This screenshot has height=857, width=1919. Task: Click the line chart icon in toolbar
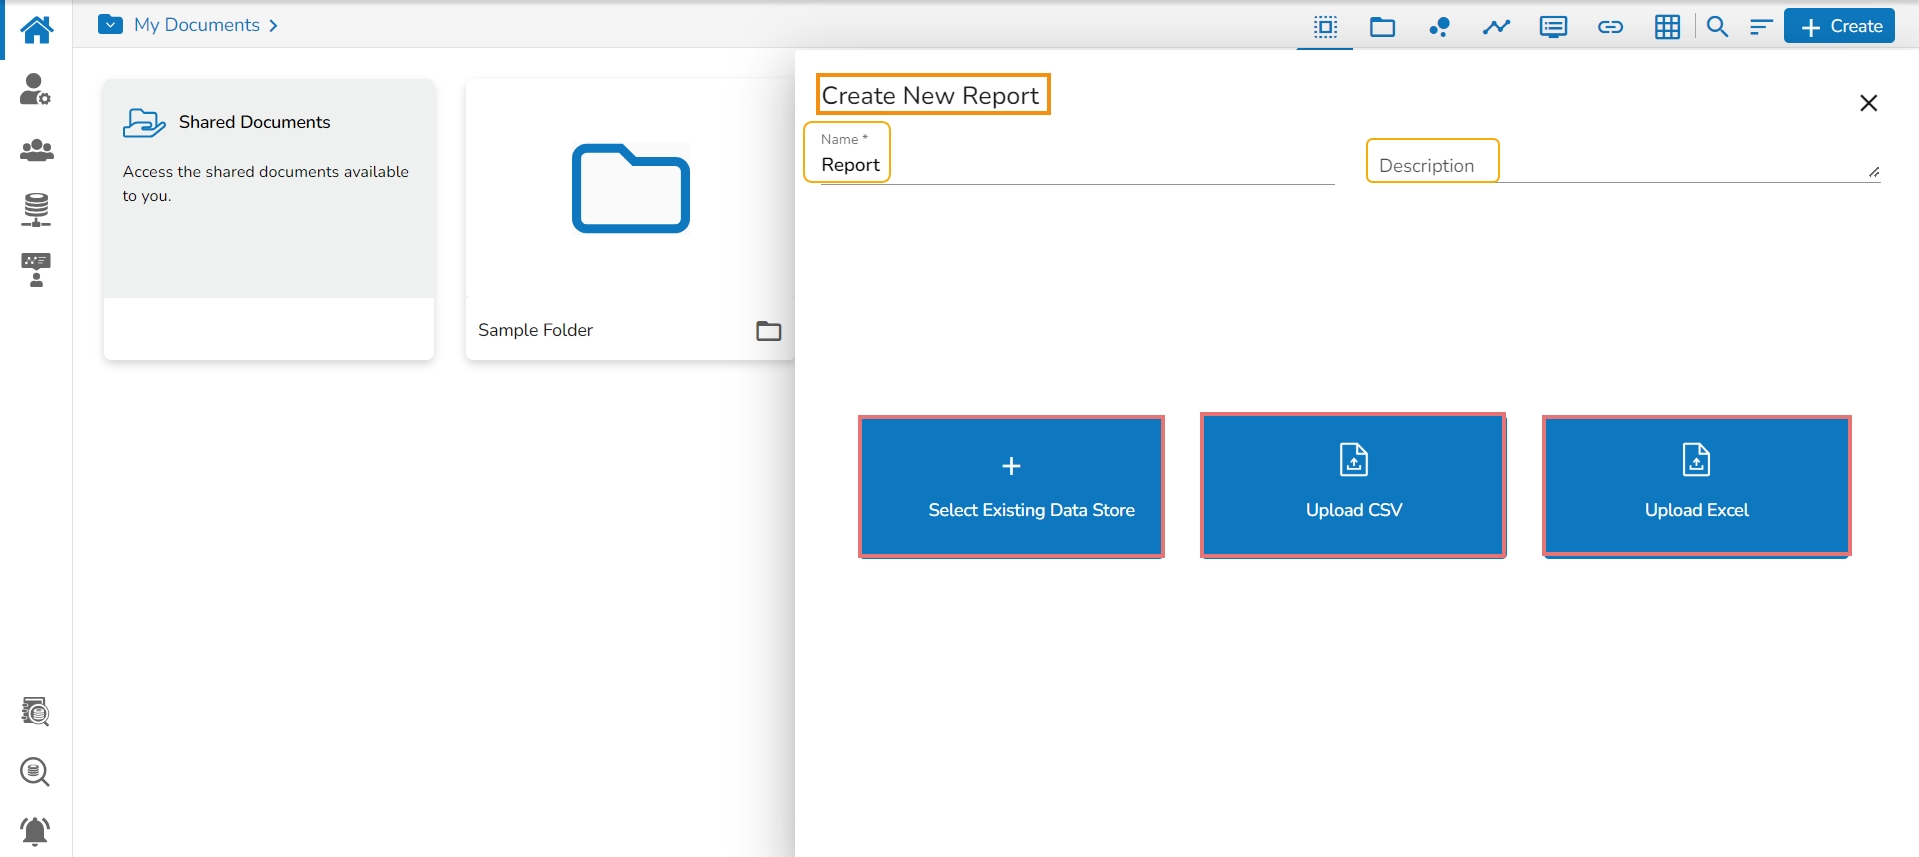tap(1496, 27)
